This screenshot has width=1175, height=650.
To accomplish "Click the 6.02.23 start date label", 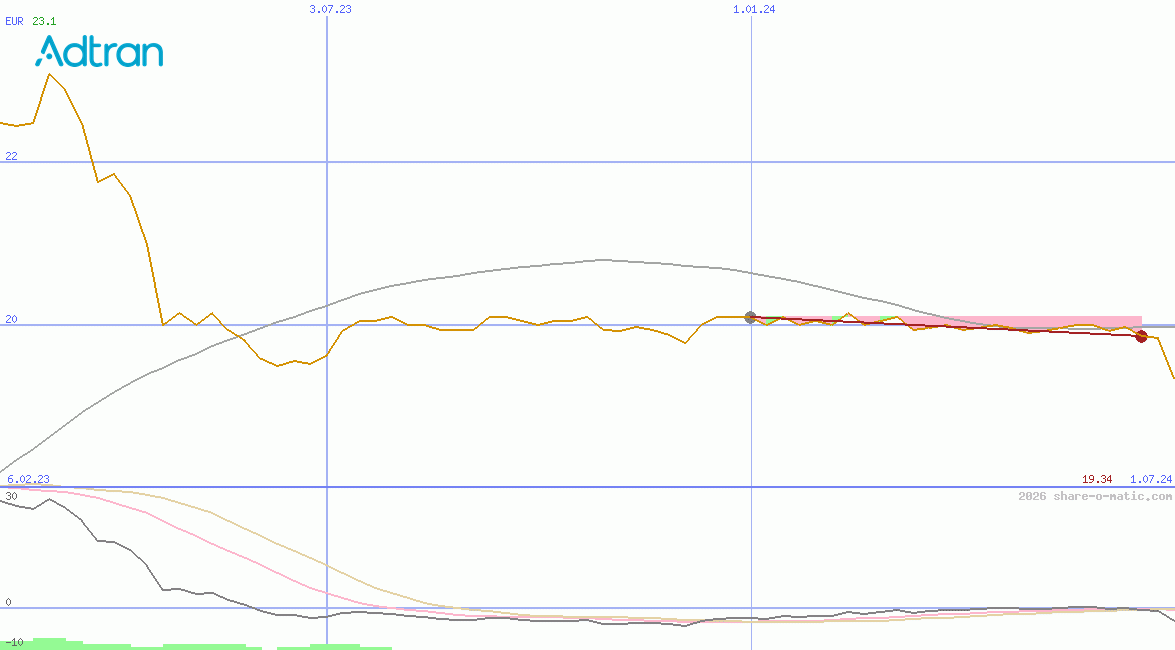I will coord(28,480).
